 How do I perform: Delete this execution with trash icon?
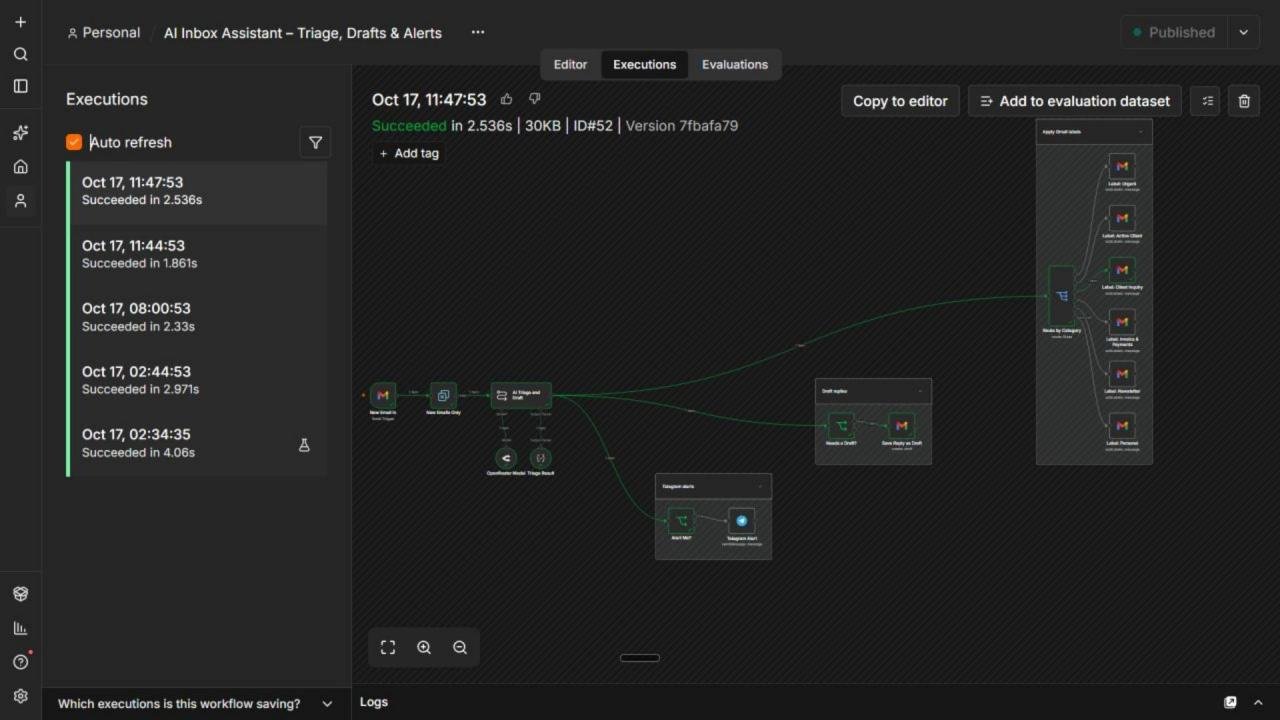(x=1244, y=101)
